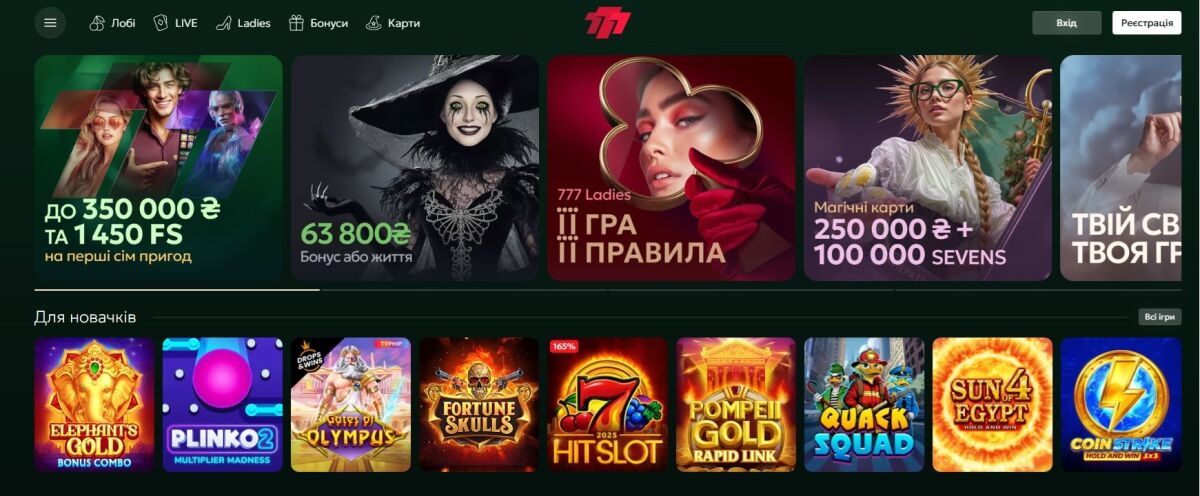Launch the Gates of Olympus game
1200x496 pixels.
click(x=351, y=404)
